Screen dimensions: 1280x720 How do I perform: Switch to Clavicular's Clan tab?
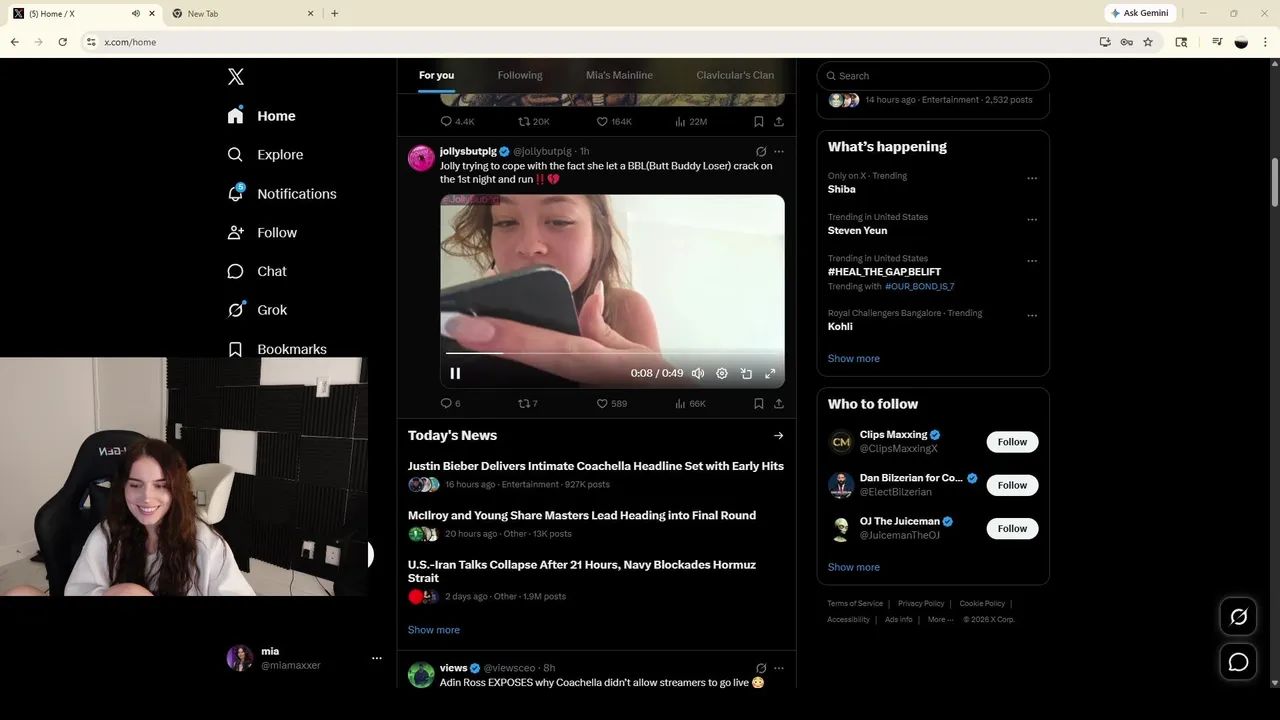735,75
